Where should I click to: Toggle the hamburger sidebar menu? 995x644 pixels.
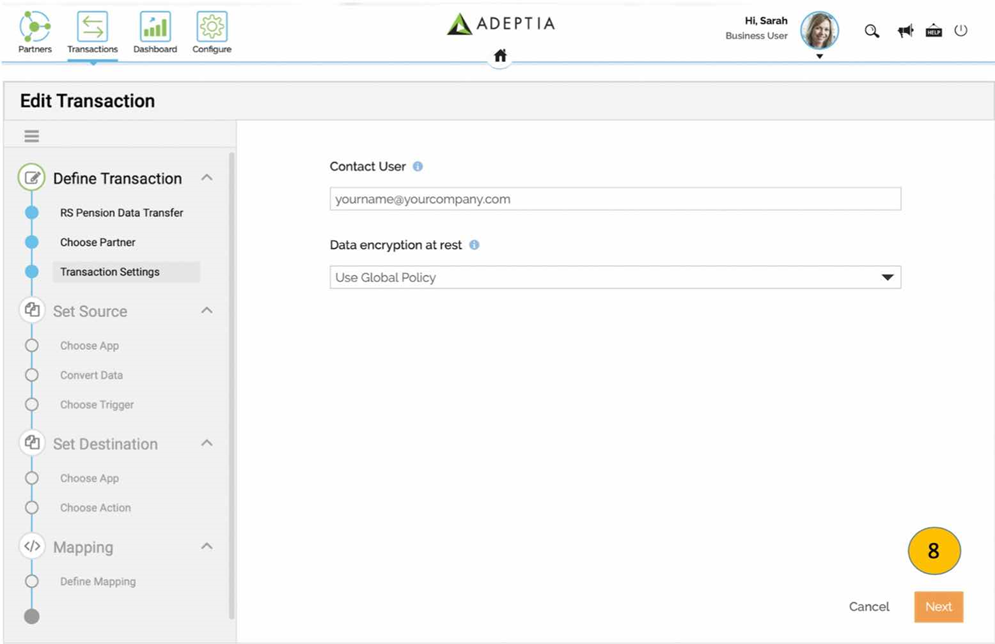point(32,137)
